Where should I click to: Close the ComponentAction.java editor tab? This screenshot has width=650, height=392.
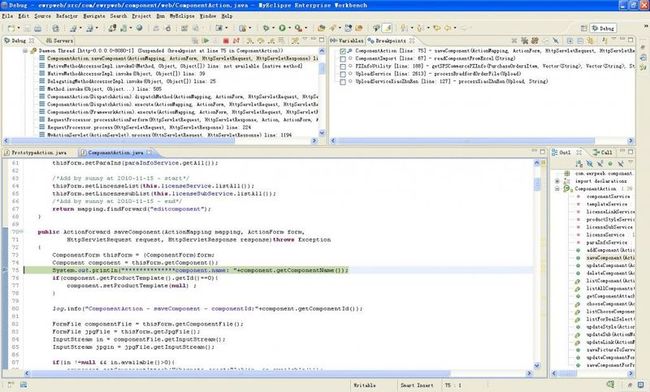pyautogui.click(x=149, y=152)
